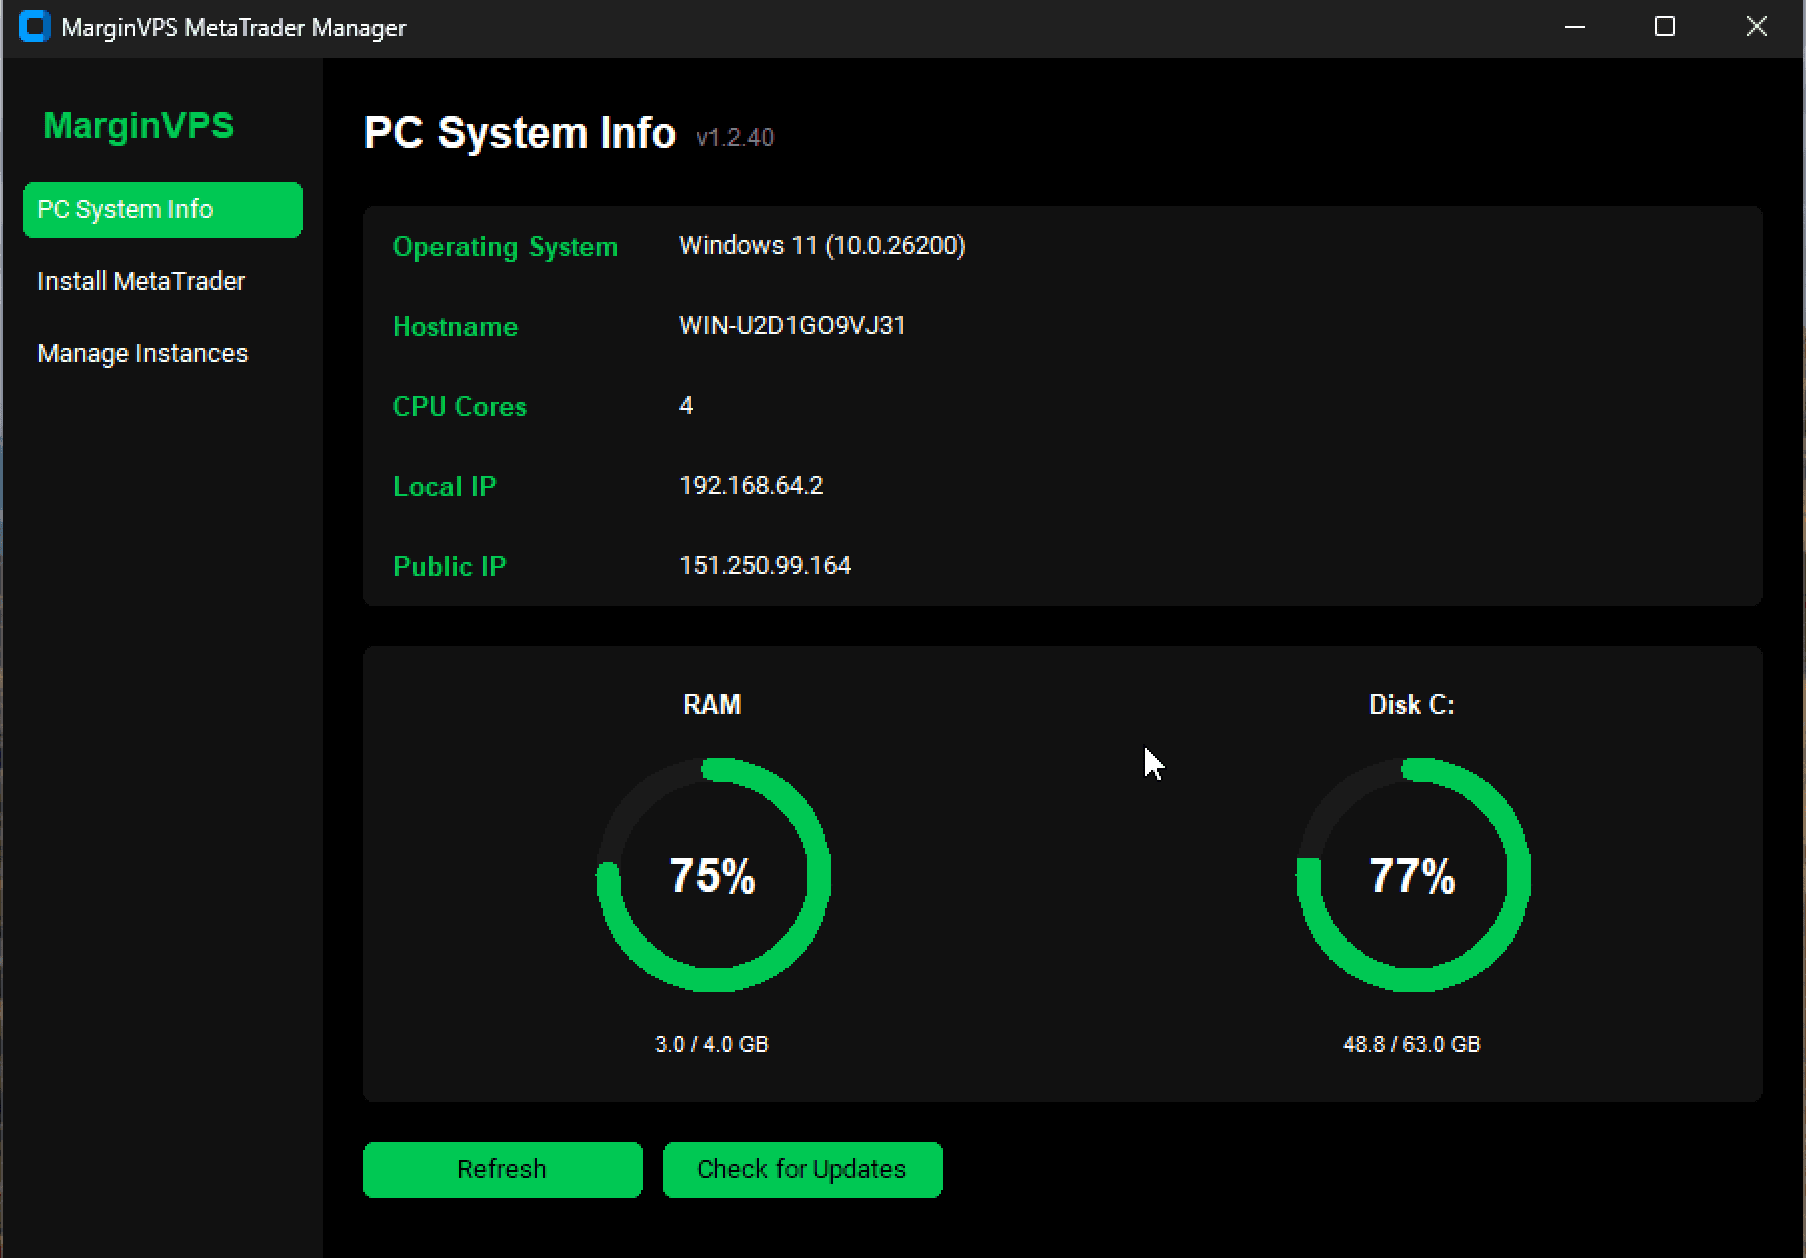Maximize the MarginVPS window
This screenshot has height=1258, width=1806.
(x=1665, y=27)
